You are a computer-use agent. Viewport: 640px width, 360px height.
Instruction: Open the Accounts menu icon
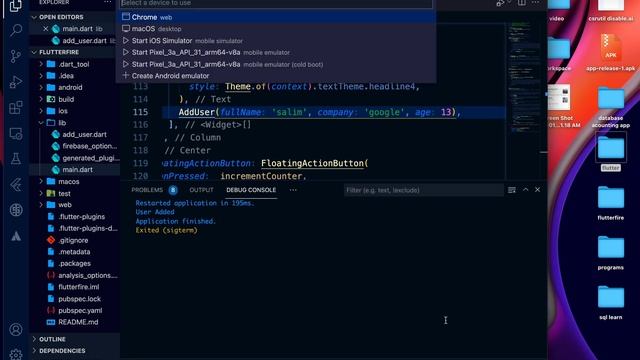click(16, 329)
